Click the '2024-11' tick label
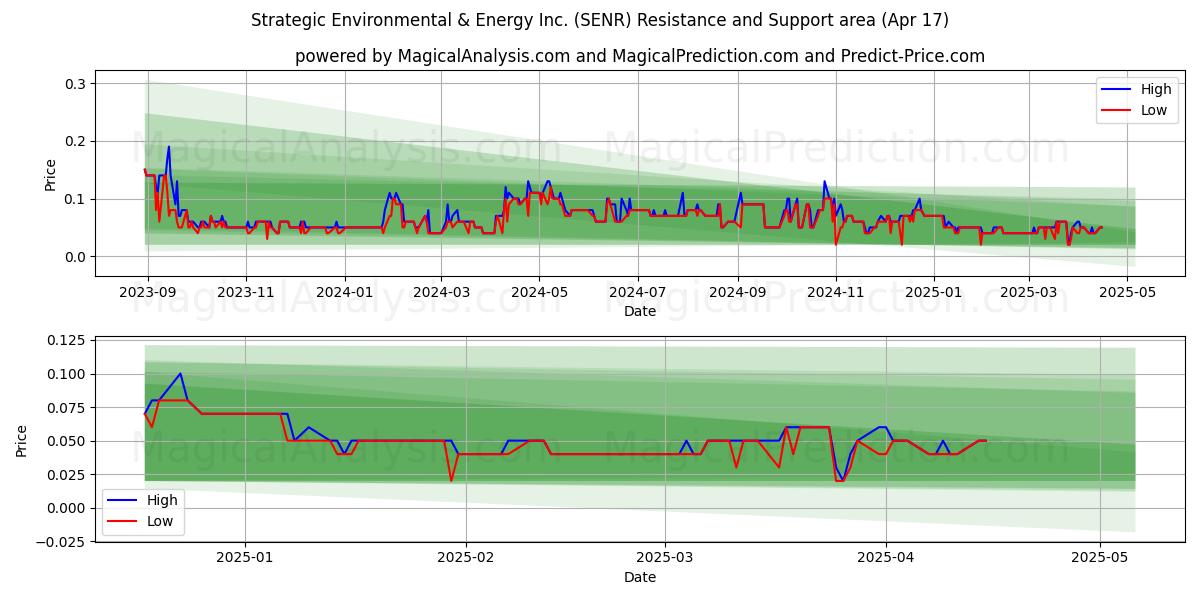The width and height of the screenshot is (1200, 600). pyautogui.click(x=835, y=291)
